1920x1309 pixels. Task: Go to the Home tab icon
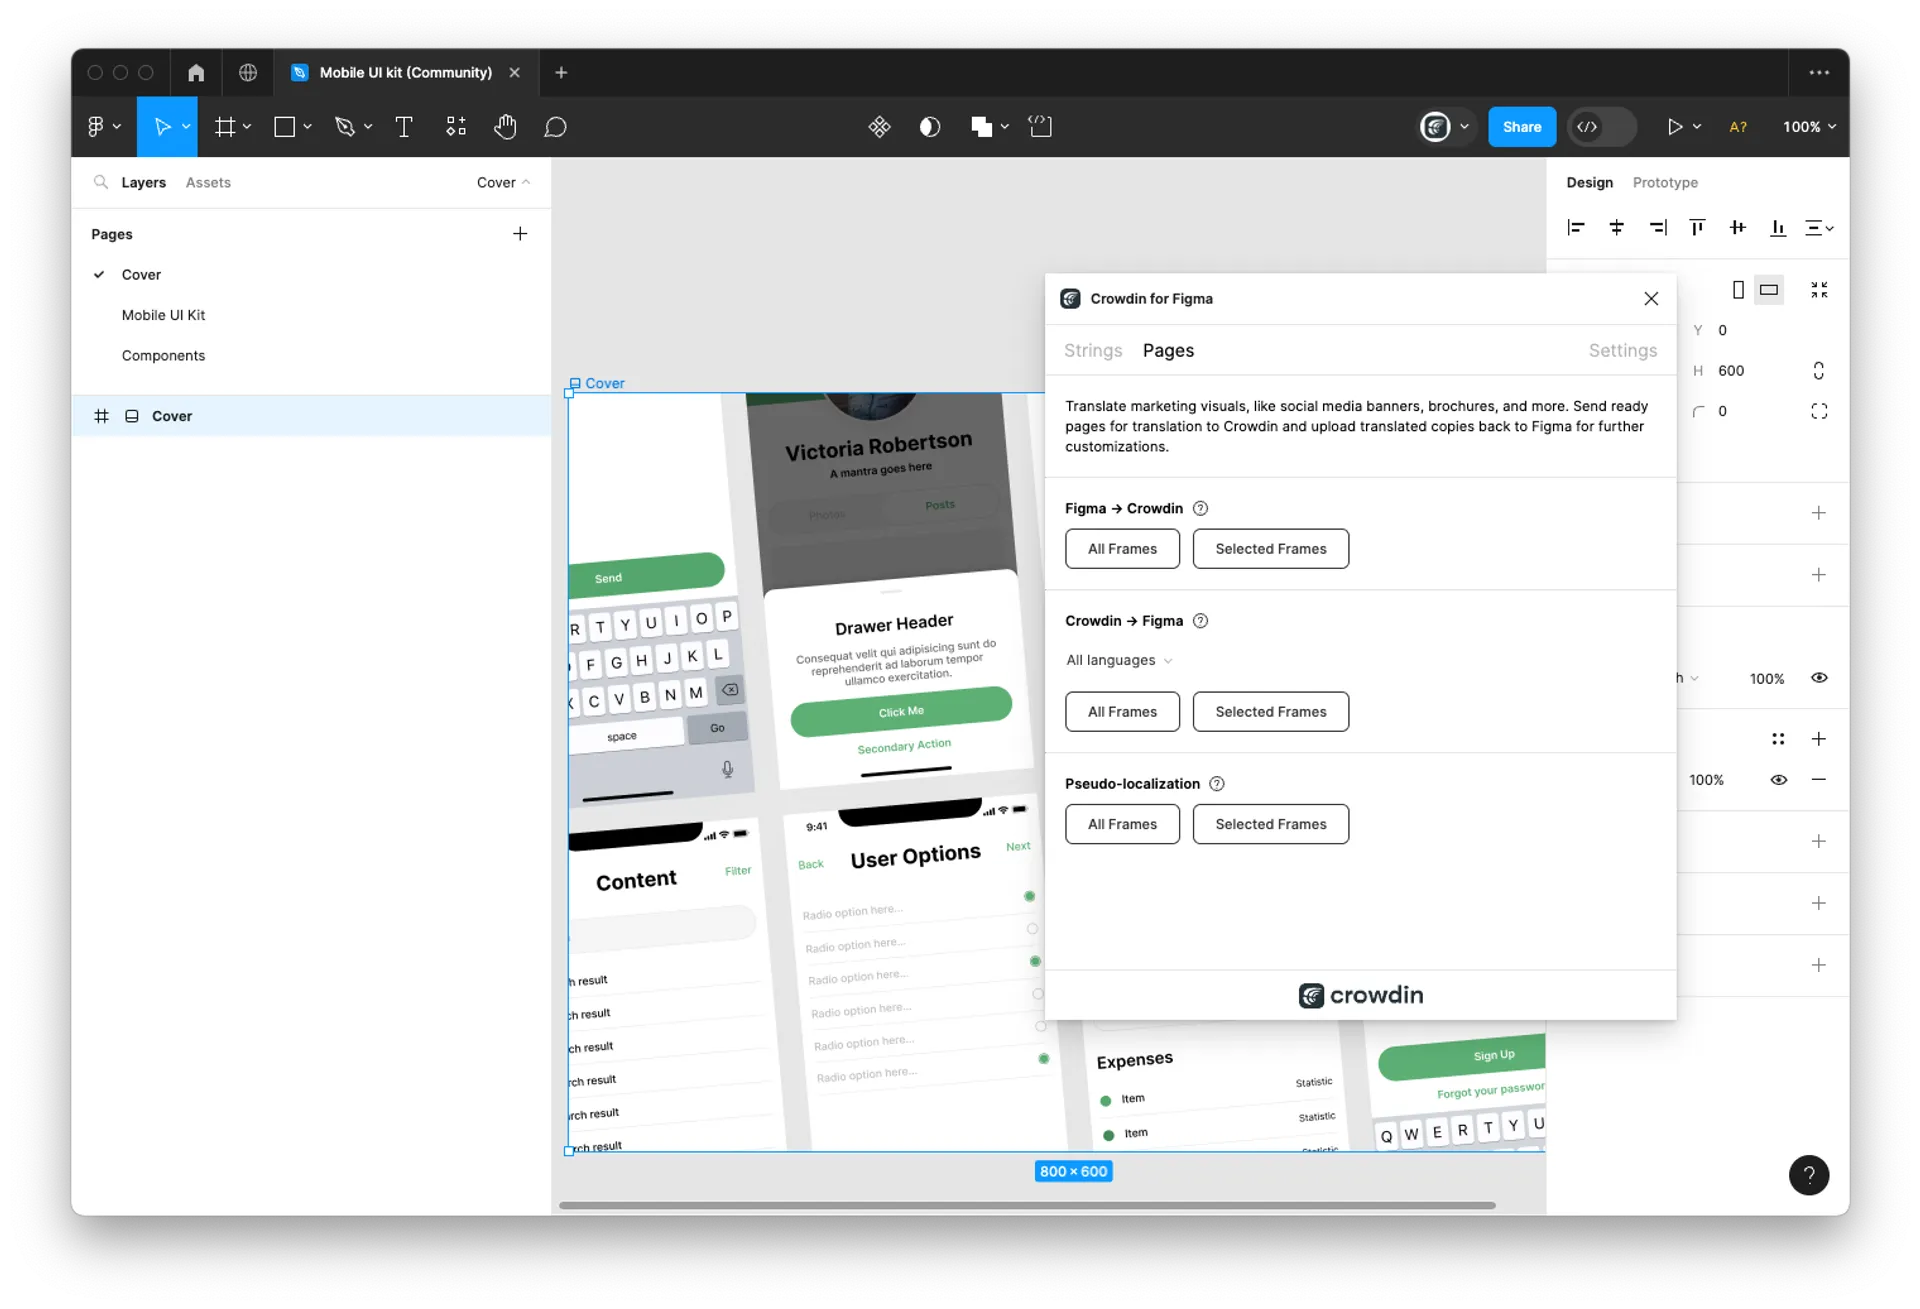196,73
